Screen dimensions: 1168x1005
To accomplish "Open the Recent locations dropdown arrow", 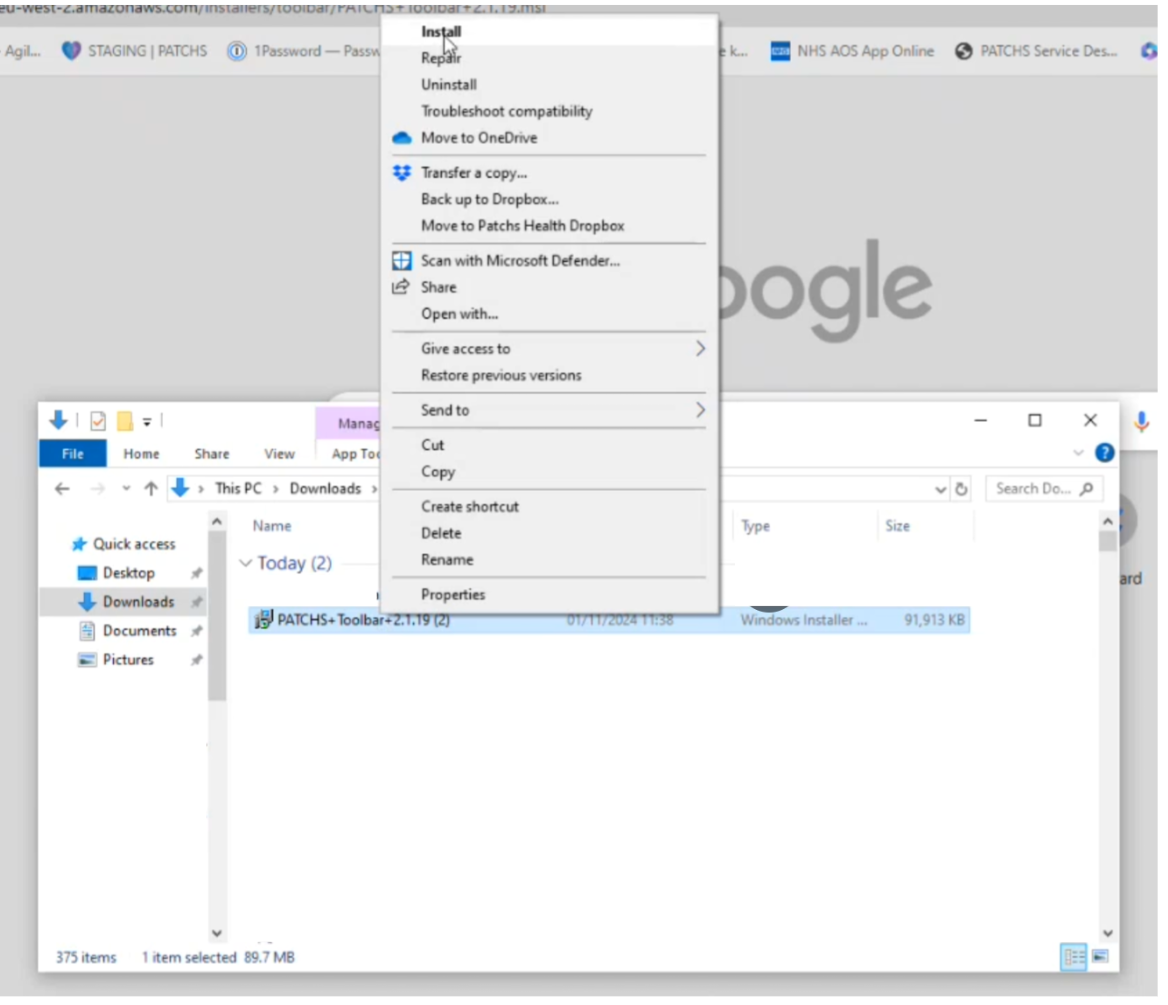I will click(126, 489).
